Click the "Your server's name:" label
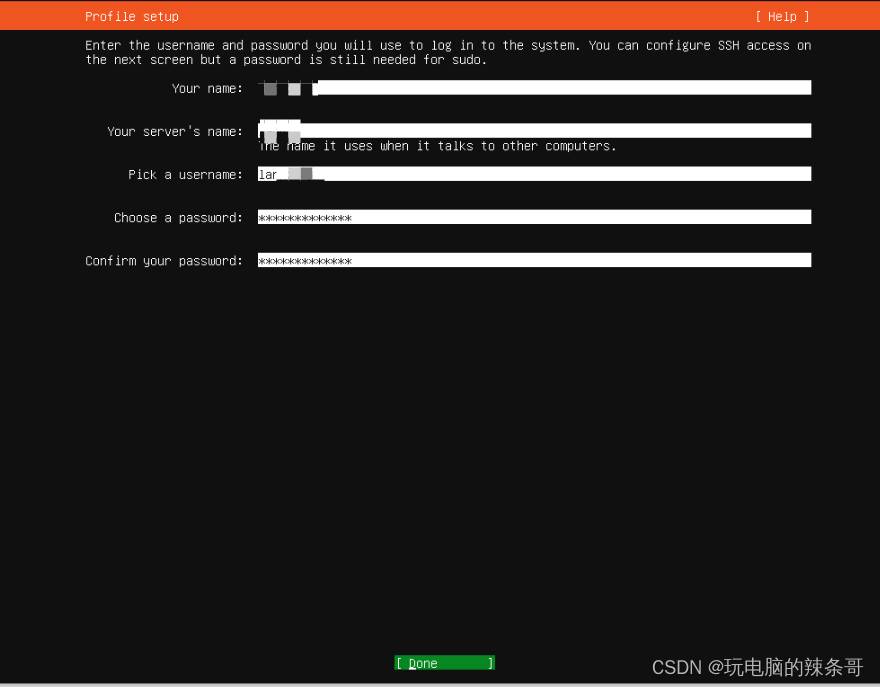The height and width of the screenshot is (687, 880). [175, 131]
